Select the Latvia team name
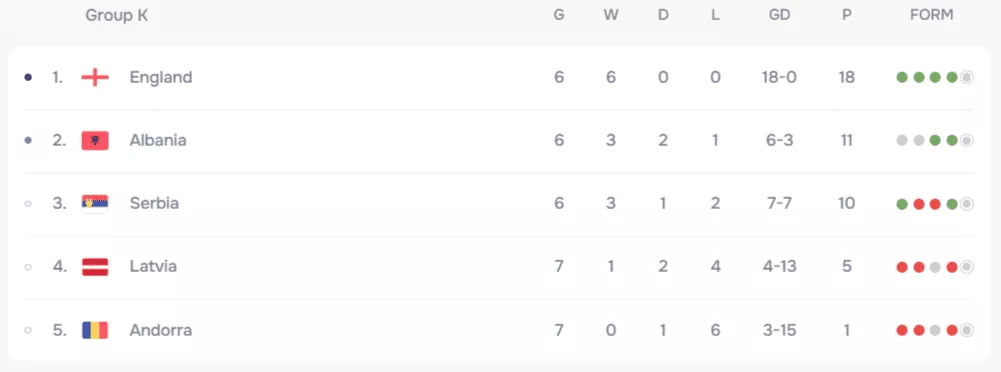Screen dimensions: 1001x372 153,266
